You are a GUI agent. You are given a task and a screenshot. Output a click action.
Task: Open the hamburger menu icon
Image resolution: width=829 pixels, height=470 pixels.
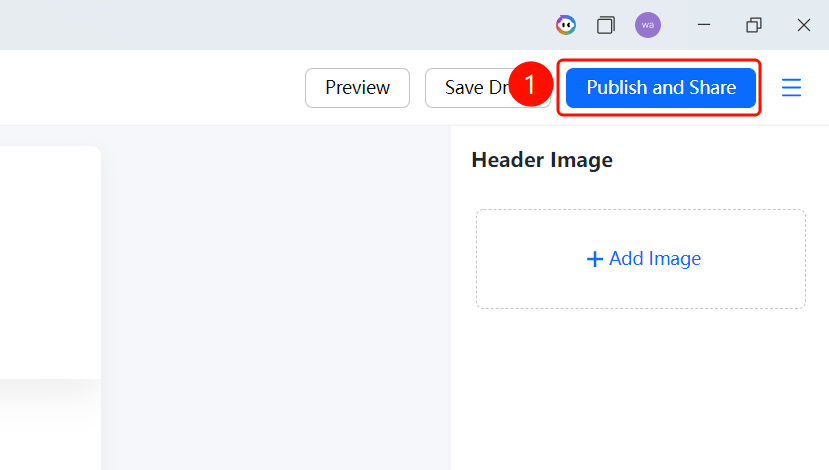pos(791,88)
